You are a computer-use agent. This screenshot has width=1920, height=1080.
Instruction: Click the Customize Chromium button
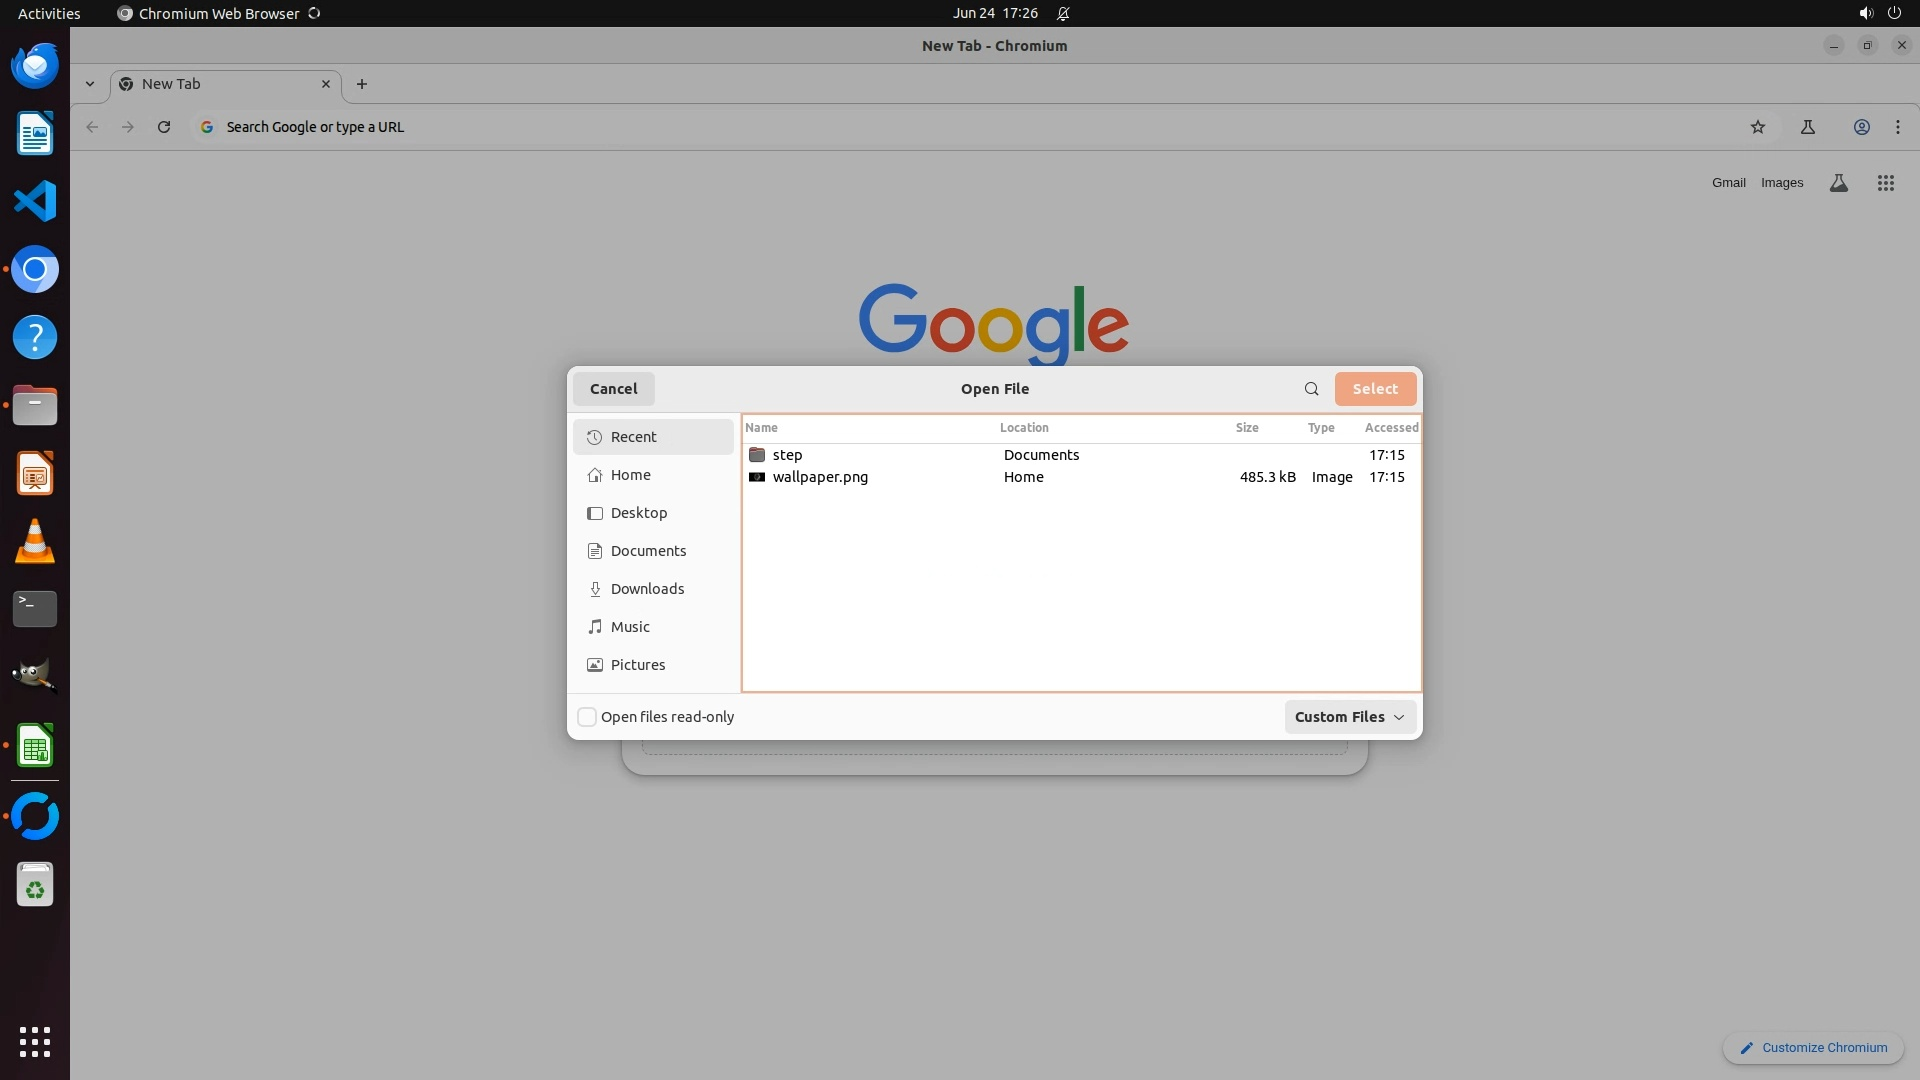[x=1812, y=1048]
